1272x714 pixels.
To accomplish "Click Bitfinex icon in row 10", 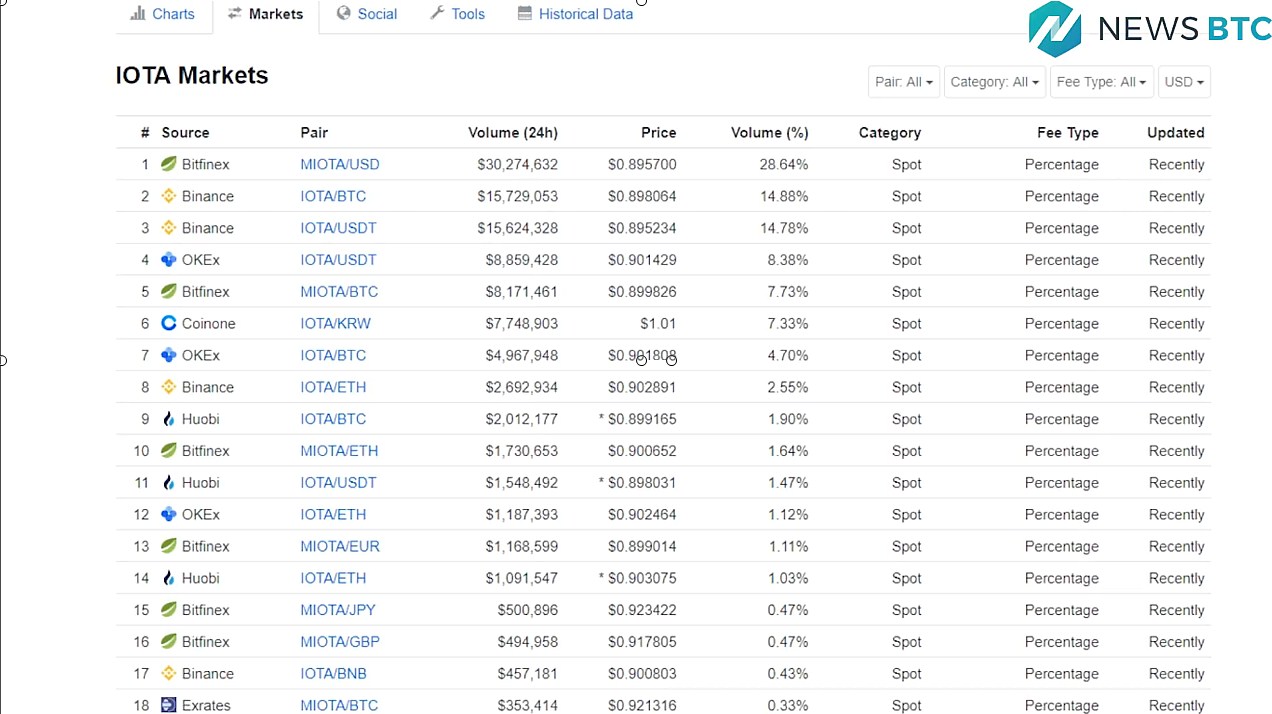I will pyautogui.click(x=169, y=451).
